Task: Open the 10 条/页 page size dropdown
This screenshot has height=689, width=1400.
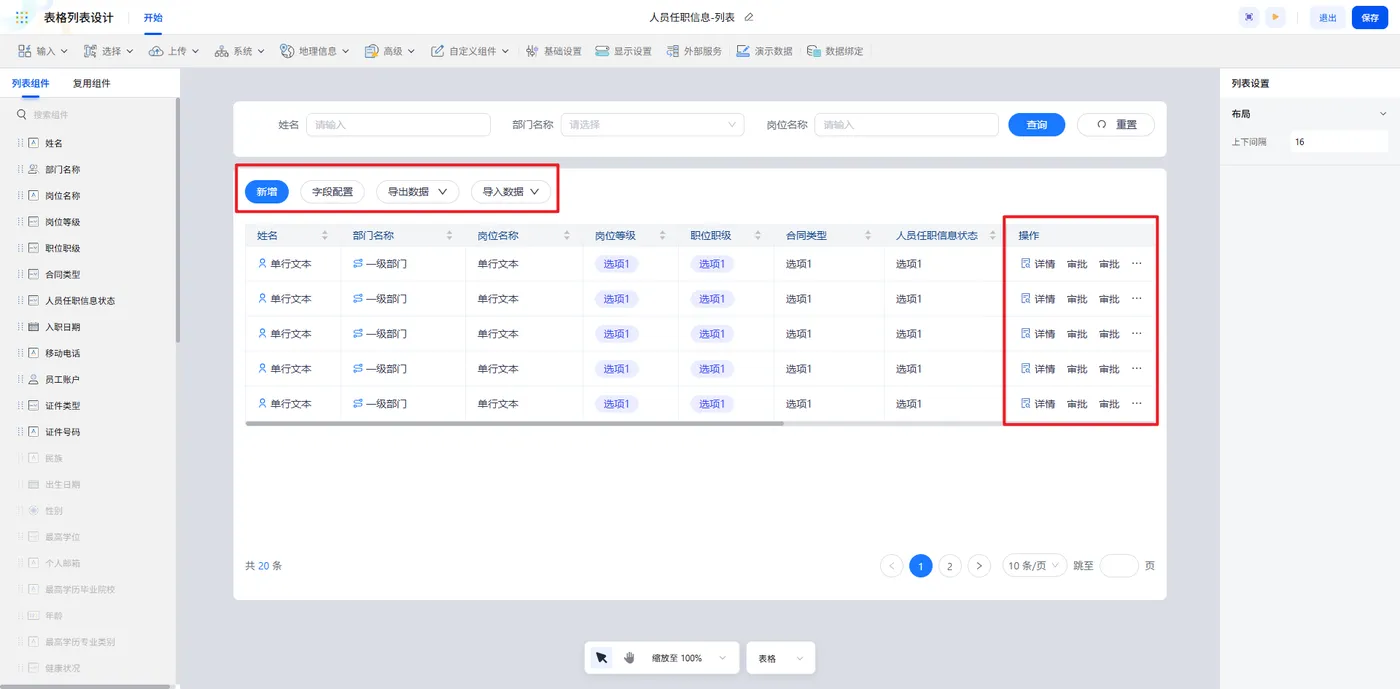Action: coord(1034,566)
